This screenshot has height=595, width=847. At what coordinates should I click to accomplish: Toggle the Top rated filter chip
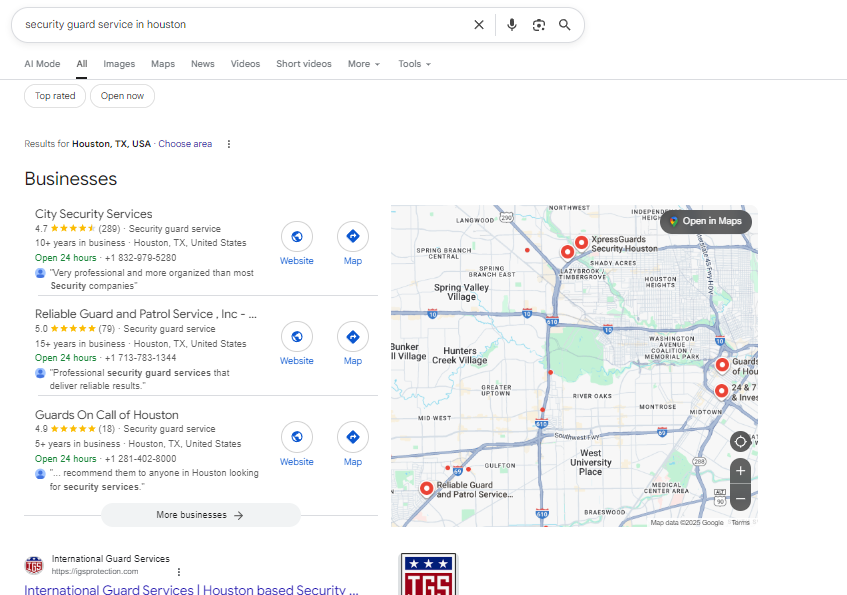55,96
